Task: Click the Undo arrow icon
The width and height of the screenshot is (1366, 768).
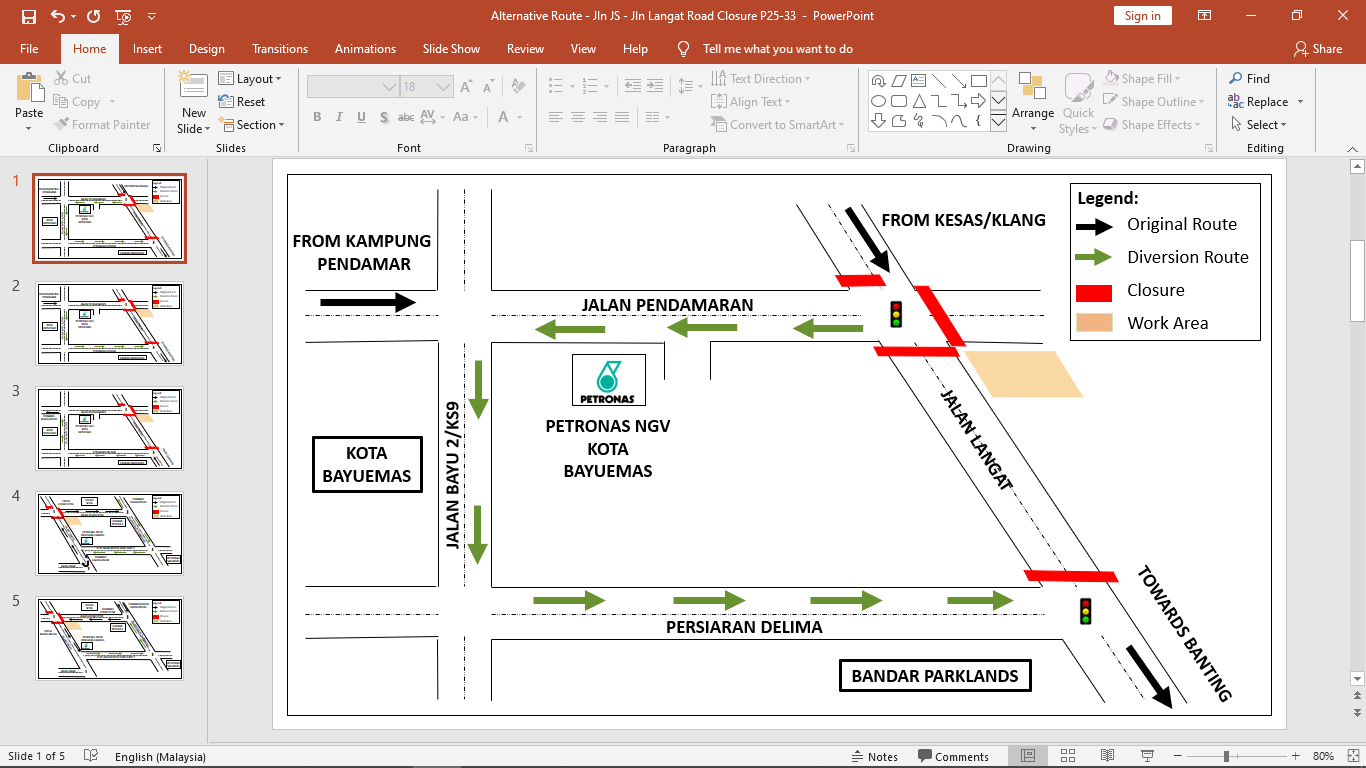Action: click(x=57, y=16)
